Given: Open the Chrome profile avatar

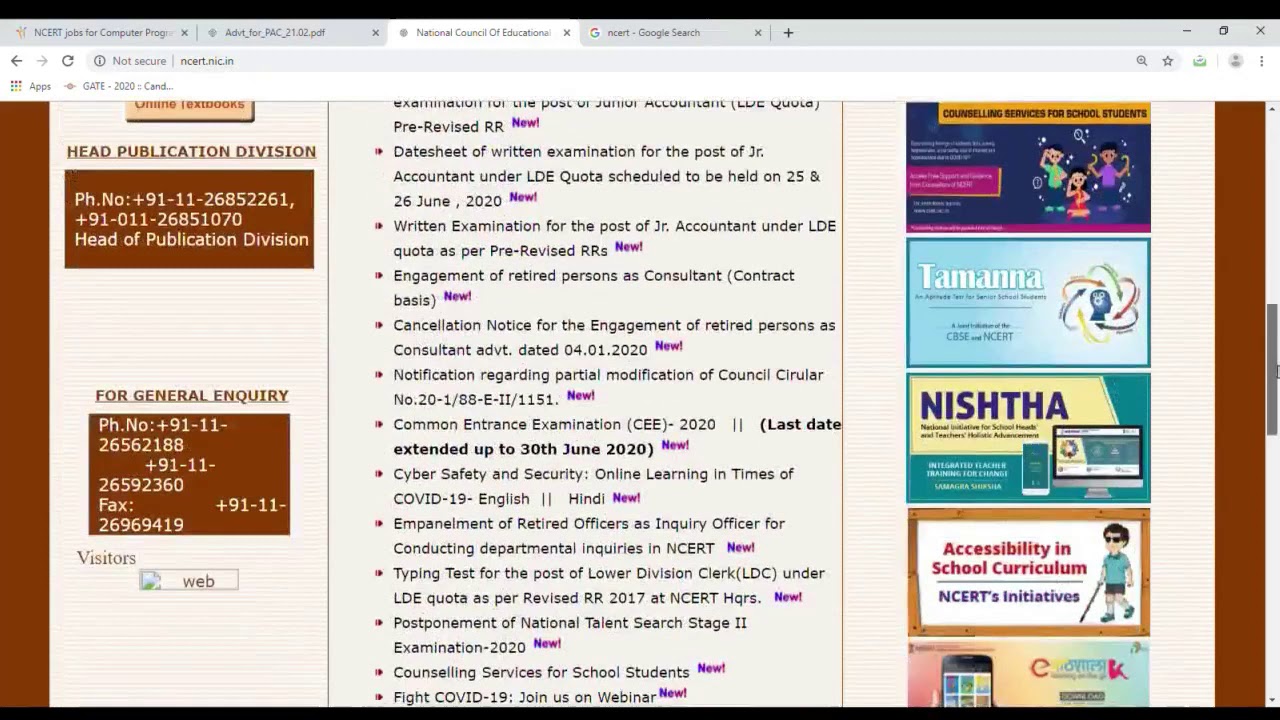Looking at the screenshot, I should point(1236,61).
